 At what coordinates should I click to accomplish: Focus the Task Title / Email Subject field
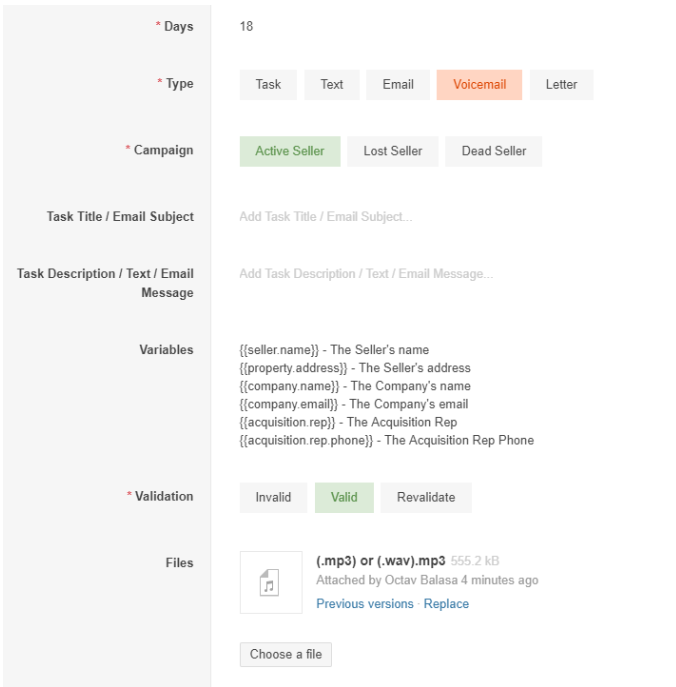pyautogui.click(x=442, y=217)
